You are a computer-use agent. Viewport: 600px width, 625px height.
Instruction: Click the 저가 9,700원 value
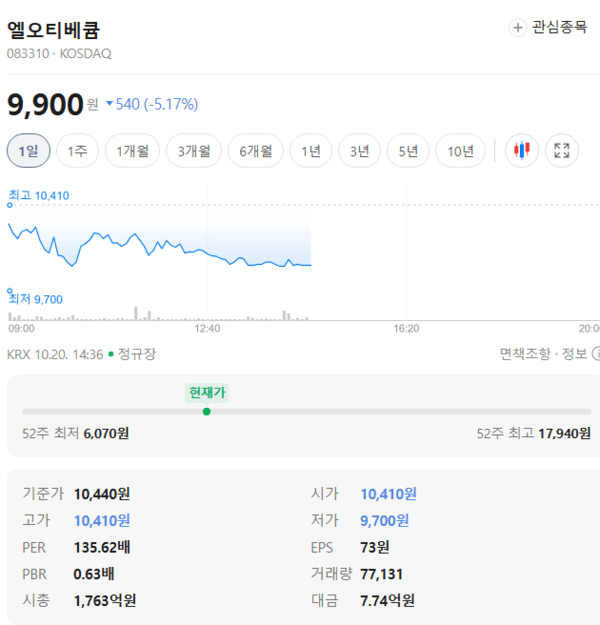(384, 521)
